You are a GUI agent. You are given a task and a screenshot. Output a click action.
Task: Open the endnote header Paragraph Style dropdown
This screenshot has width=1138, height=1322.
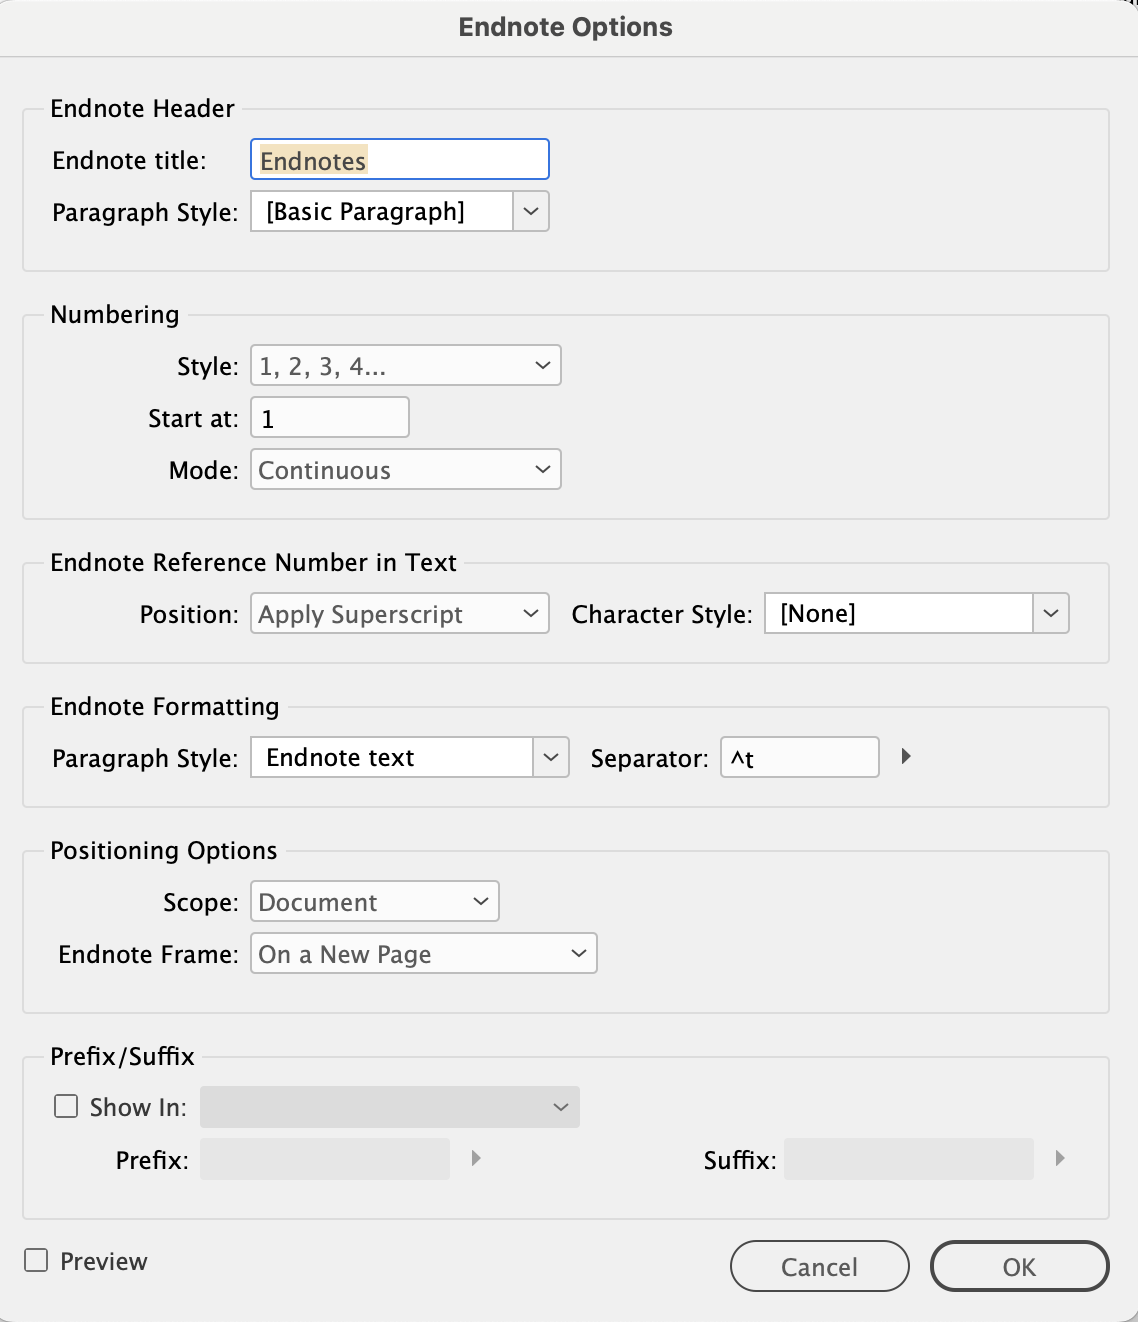tap(531, 211)
